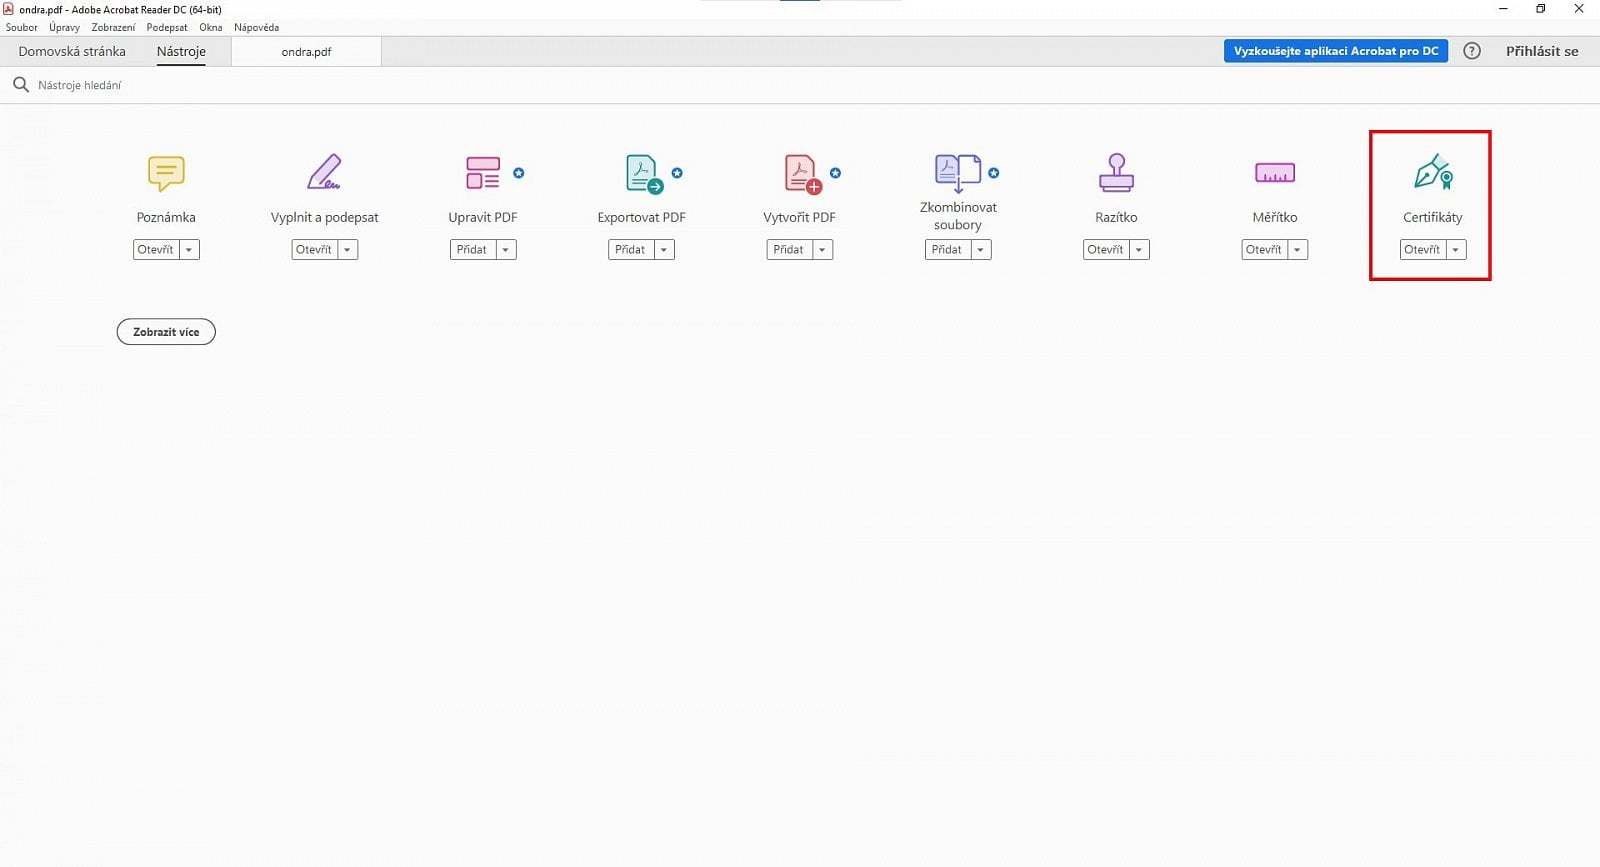The width and height of the screenshot is (1600, 867).
Task: Click the PDF file icon in title bar
Action: 8,9
